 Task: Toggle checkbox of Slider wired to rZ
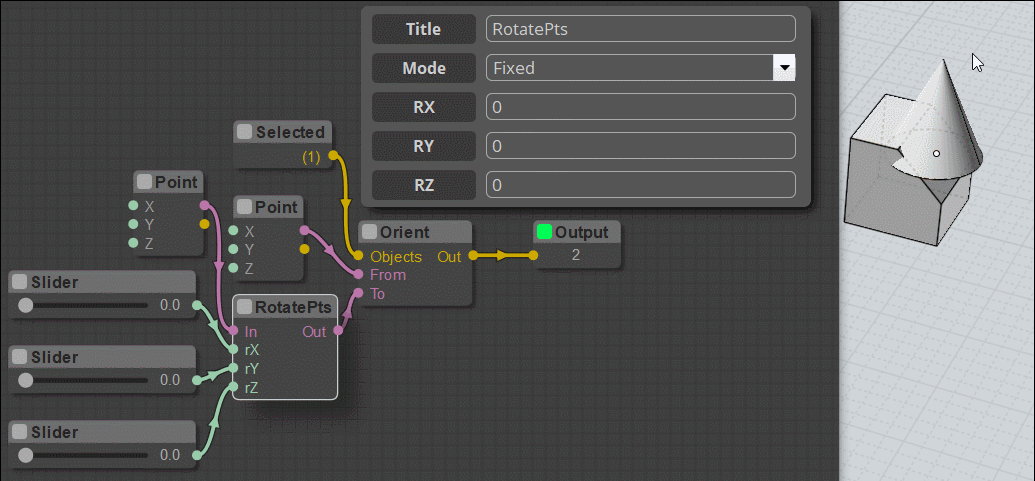click(x=20, y=432)
